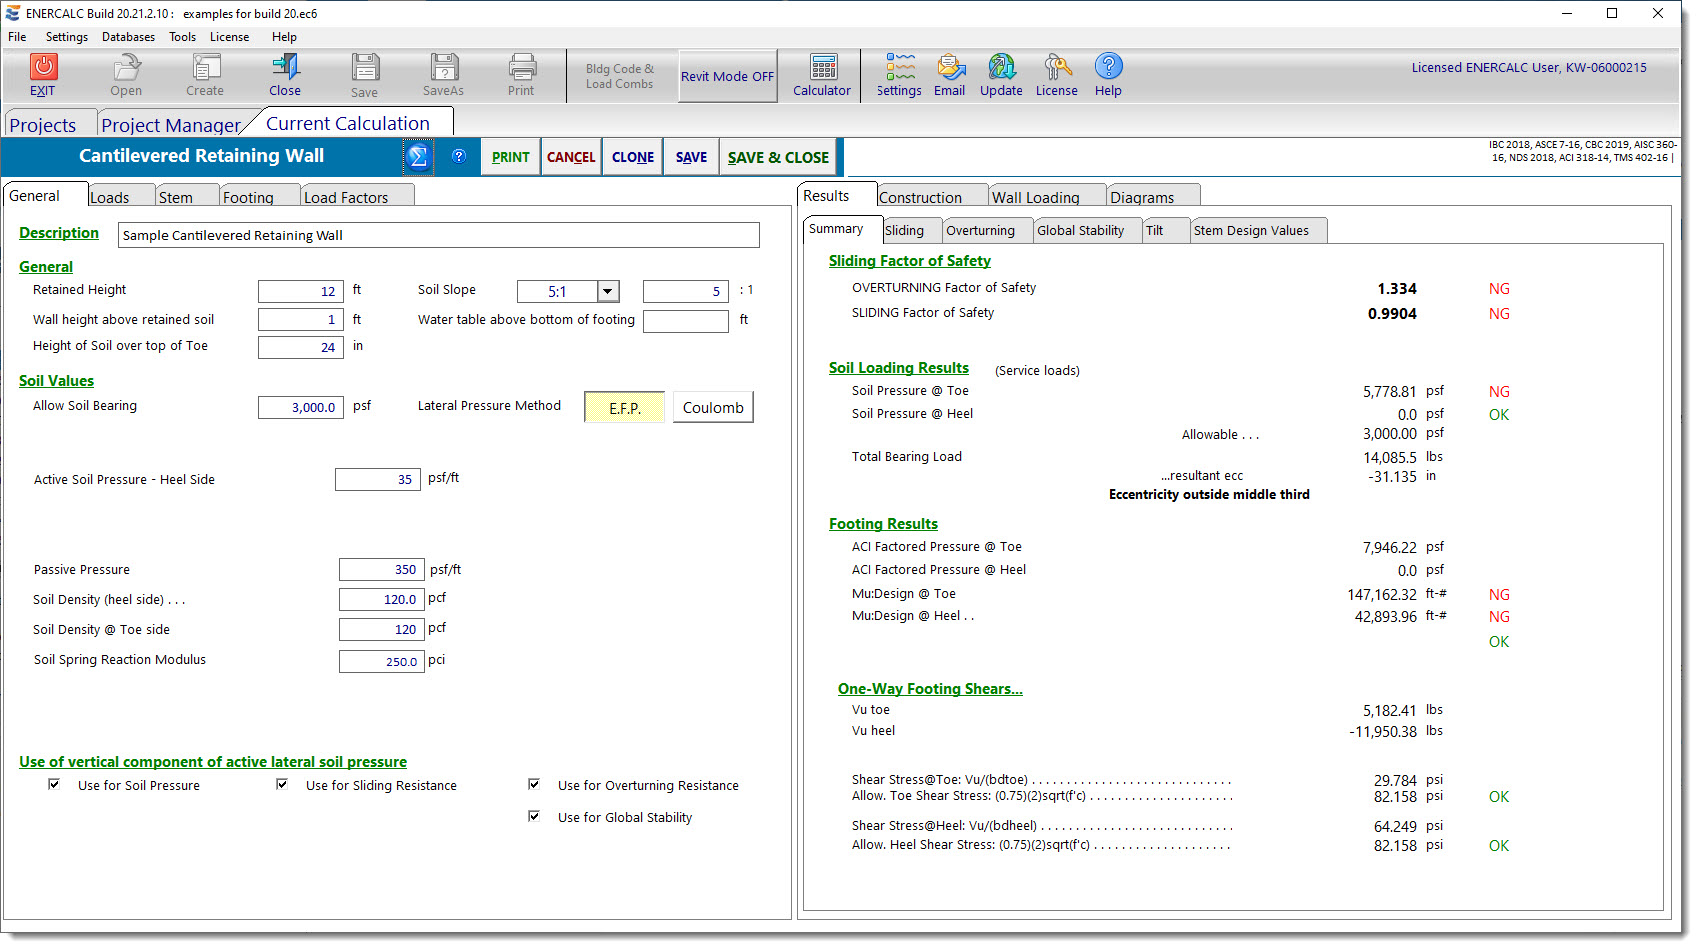Open the Tools menu

pos(182,37)
